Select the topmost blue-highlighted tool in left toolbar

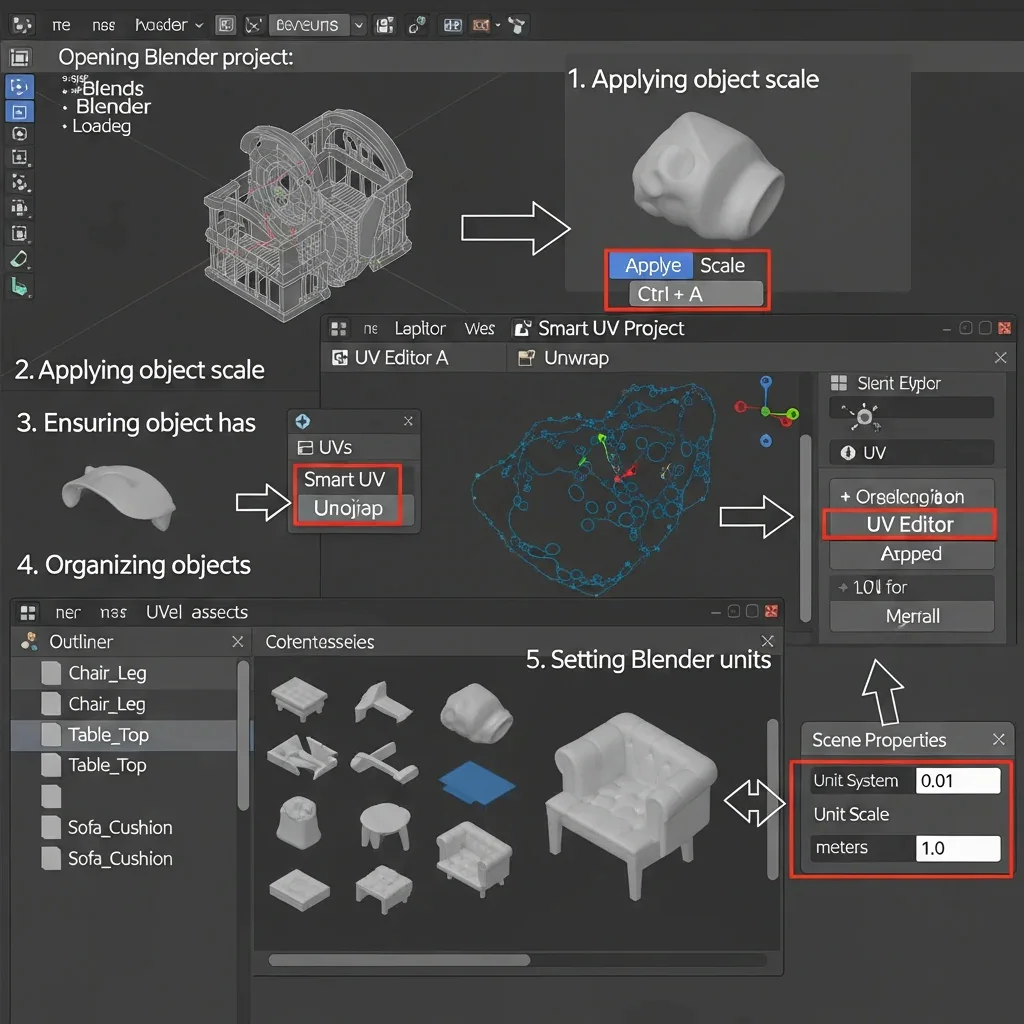click(x=20, y=86)
